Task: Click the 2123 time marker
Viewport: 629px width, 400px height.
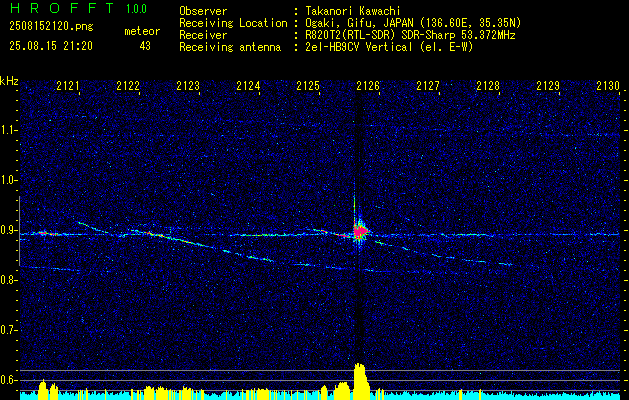Action: point(188,85)
